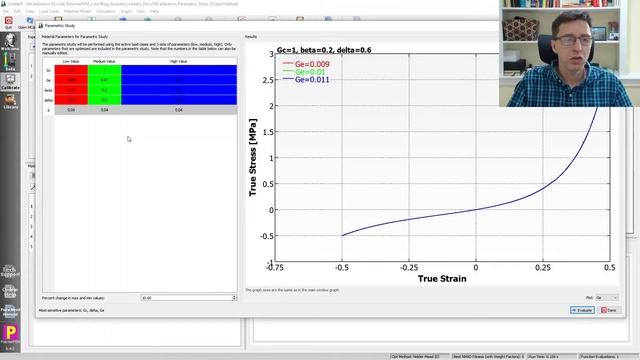Select the Ge high value blue cell
Screen dimensions: 640x360
point(179,80)
